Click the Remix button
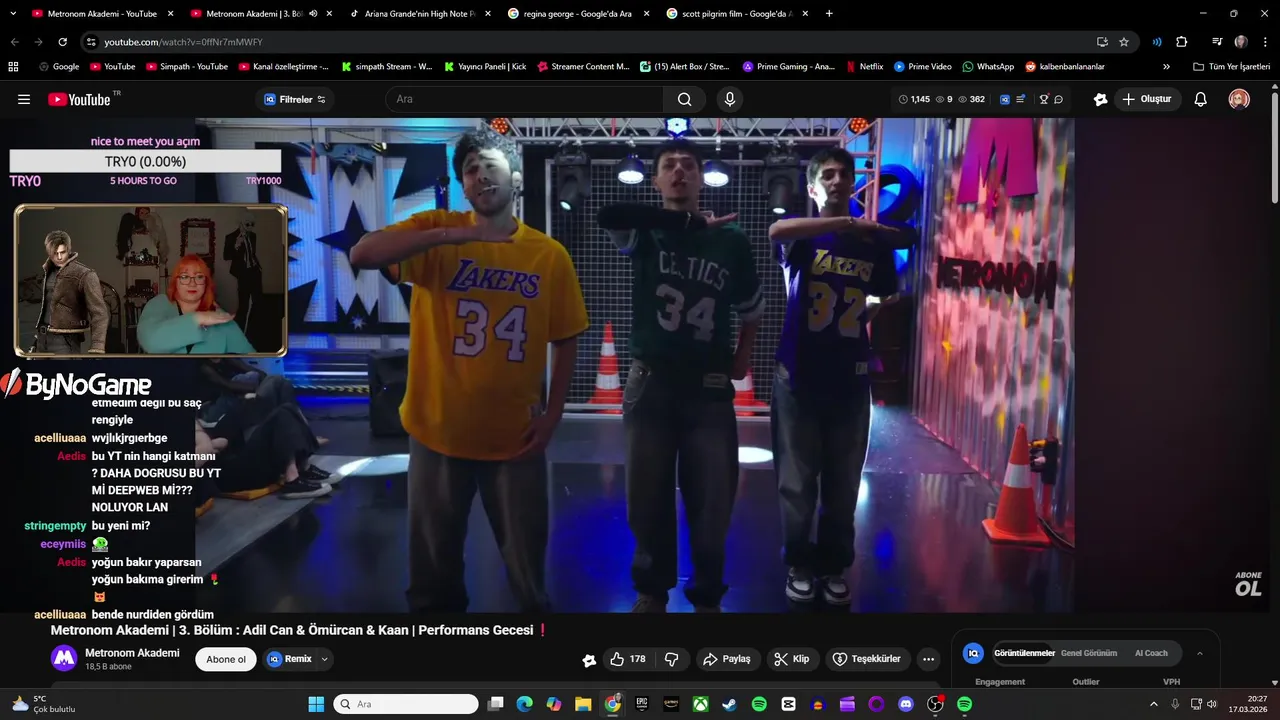Screen dimensions: 1280x720 click(x=290, y=659)
